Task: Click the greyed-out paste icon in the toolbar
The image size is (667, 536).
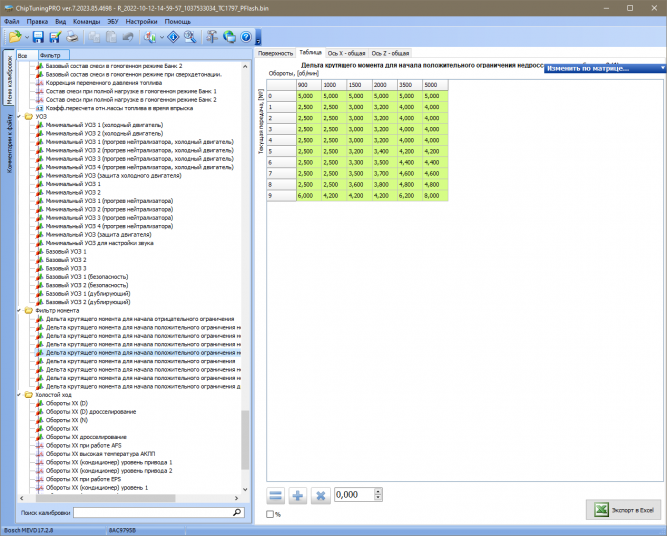Action: pyautogui.click(x=111, y=37)
